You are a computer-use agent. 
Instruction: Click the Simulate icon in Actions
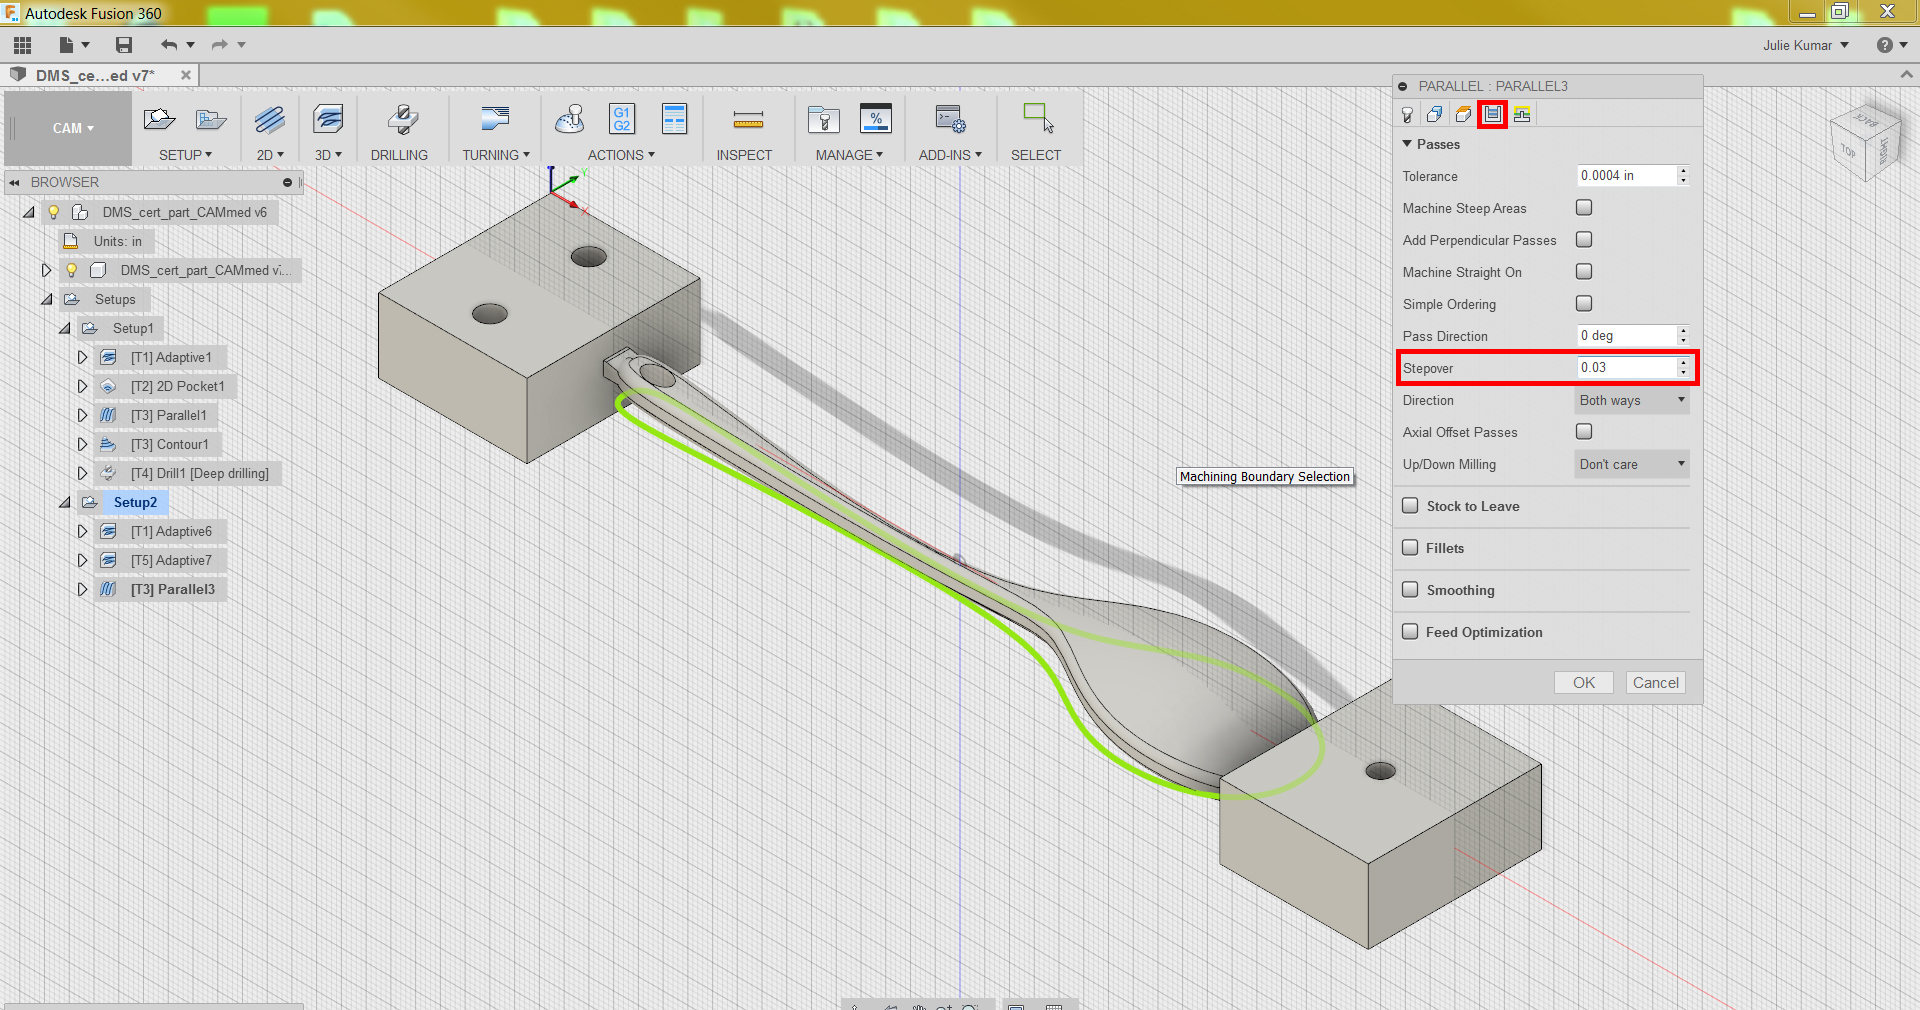570,120
